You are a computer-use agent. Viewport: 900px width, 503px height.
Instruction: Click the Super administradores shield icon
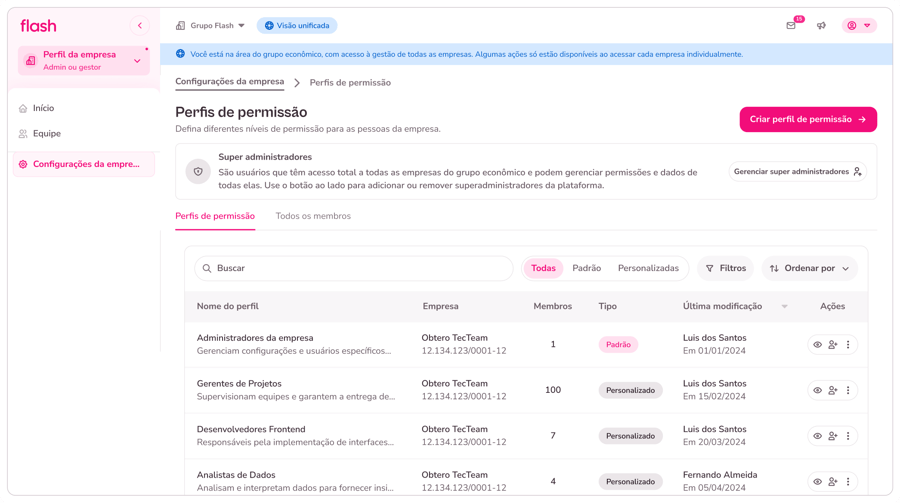point(198,172)
